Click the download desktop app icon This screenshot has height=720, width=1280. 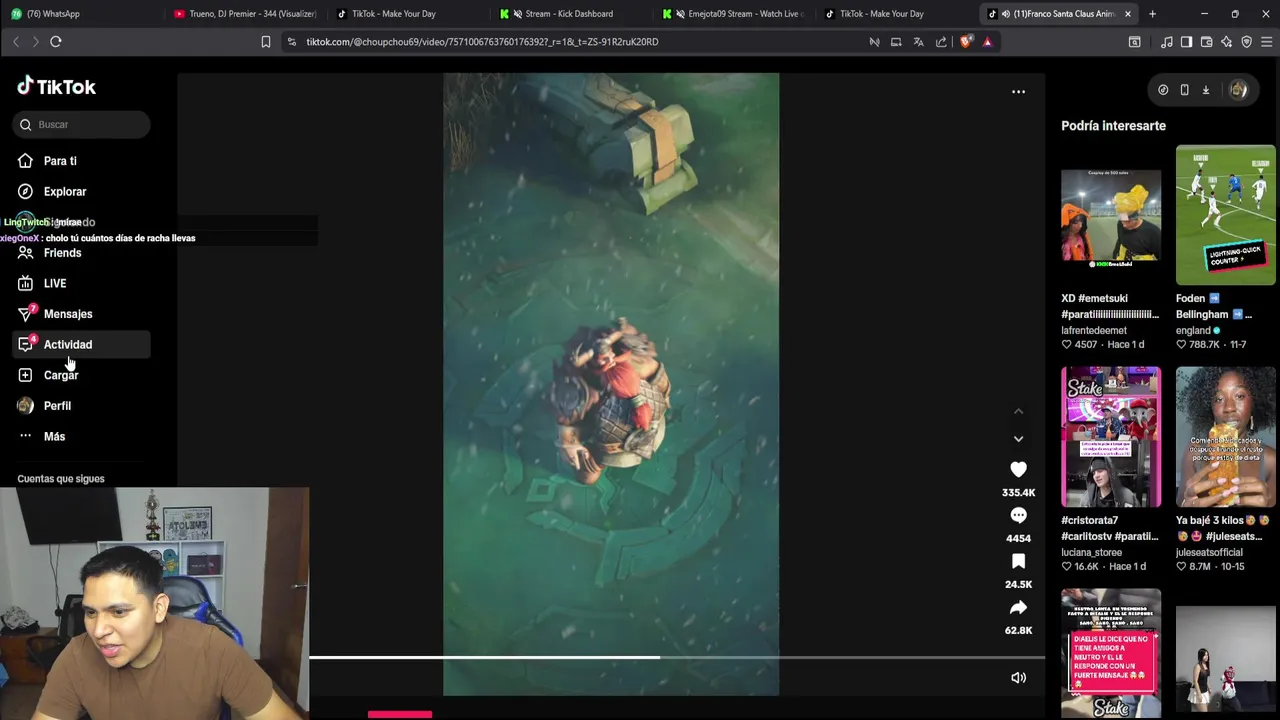tap(1206, 90)
